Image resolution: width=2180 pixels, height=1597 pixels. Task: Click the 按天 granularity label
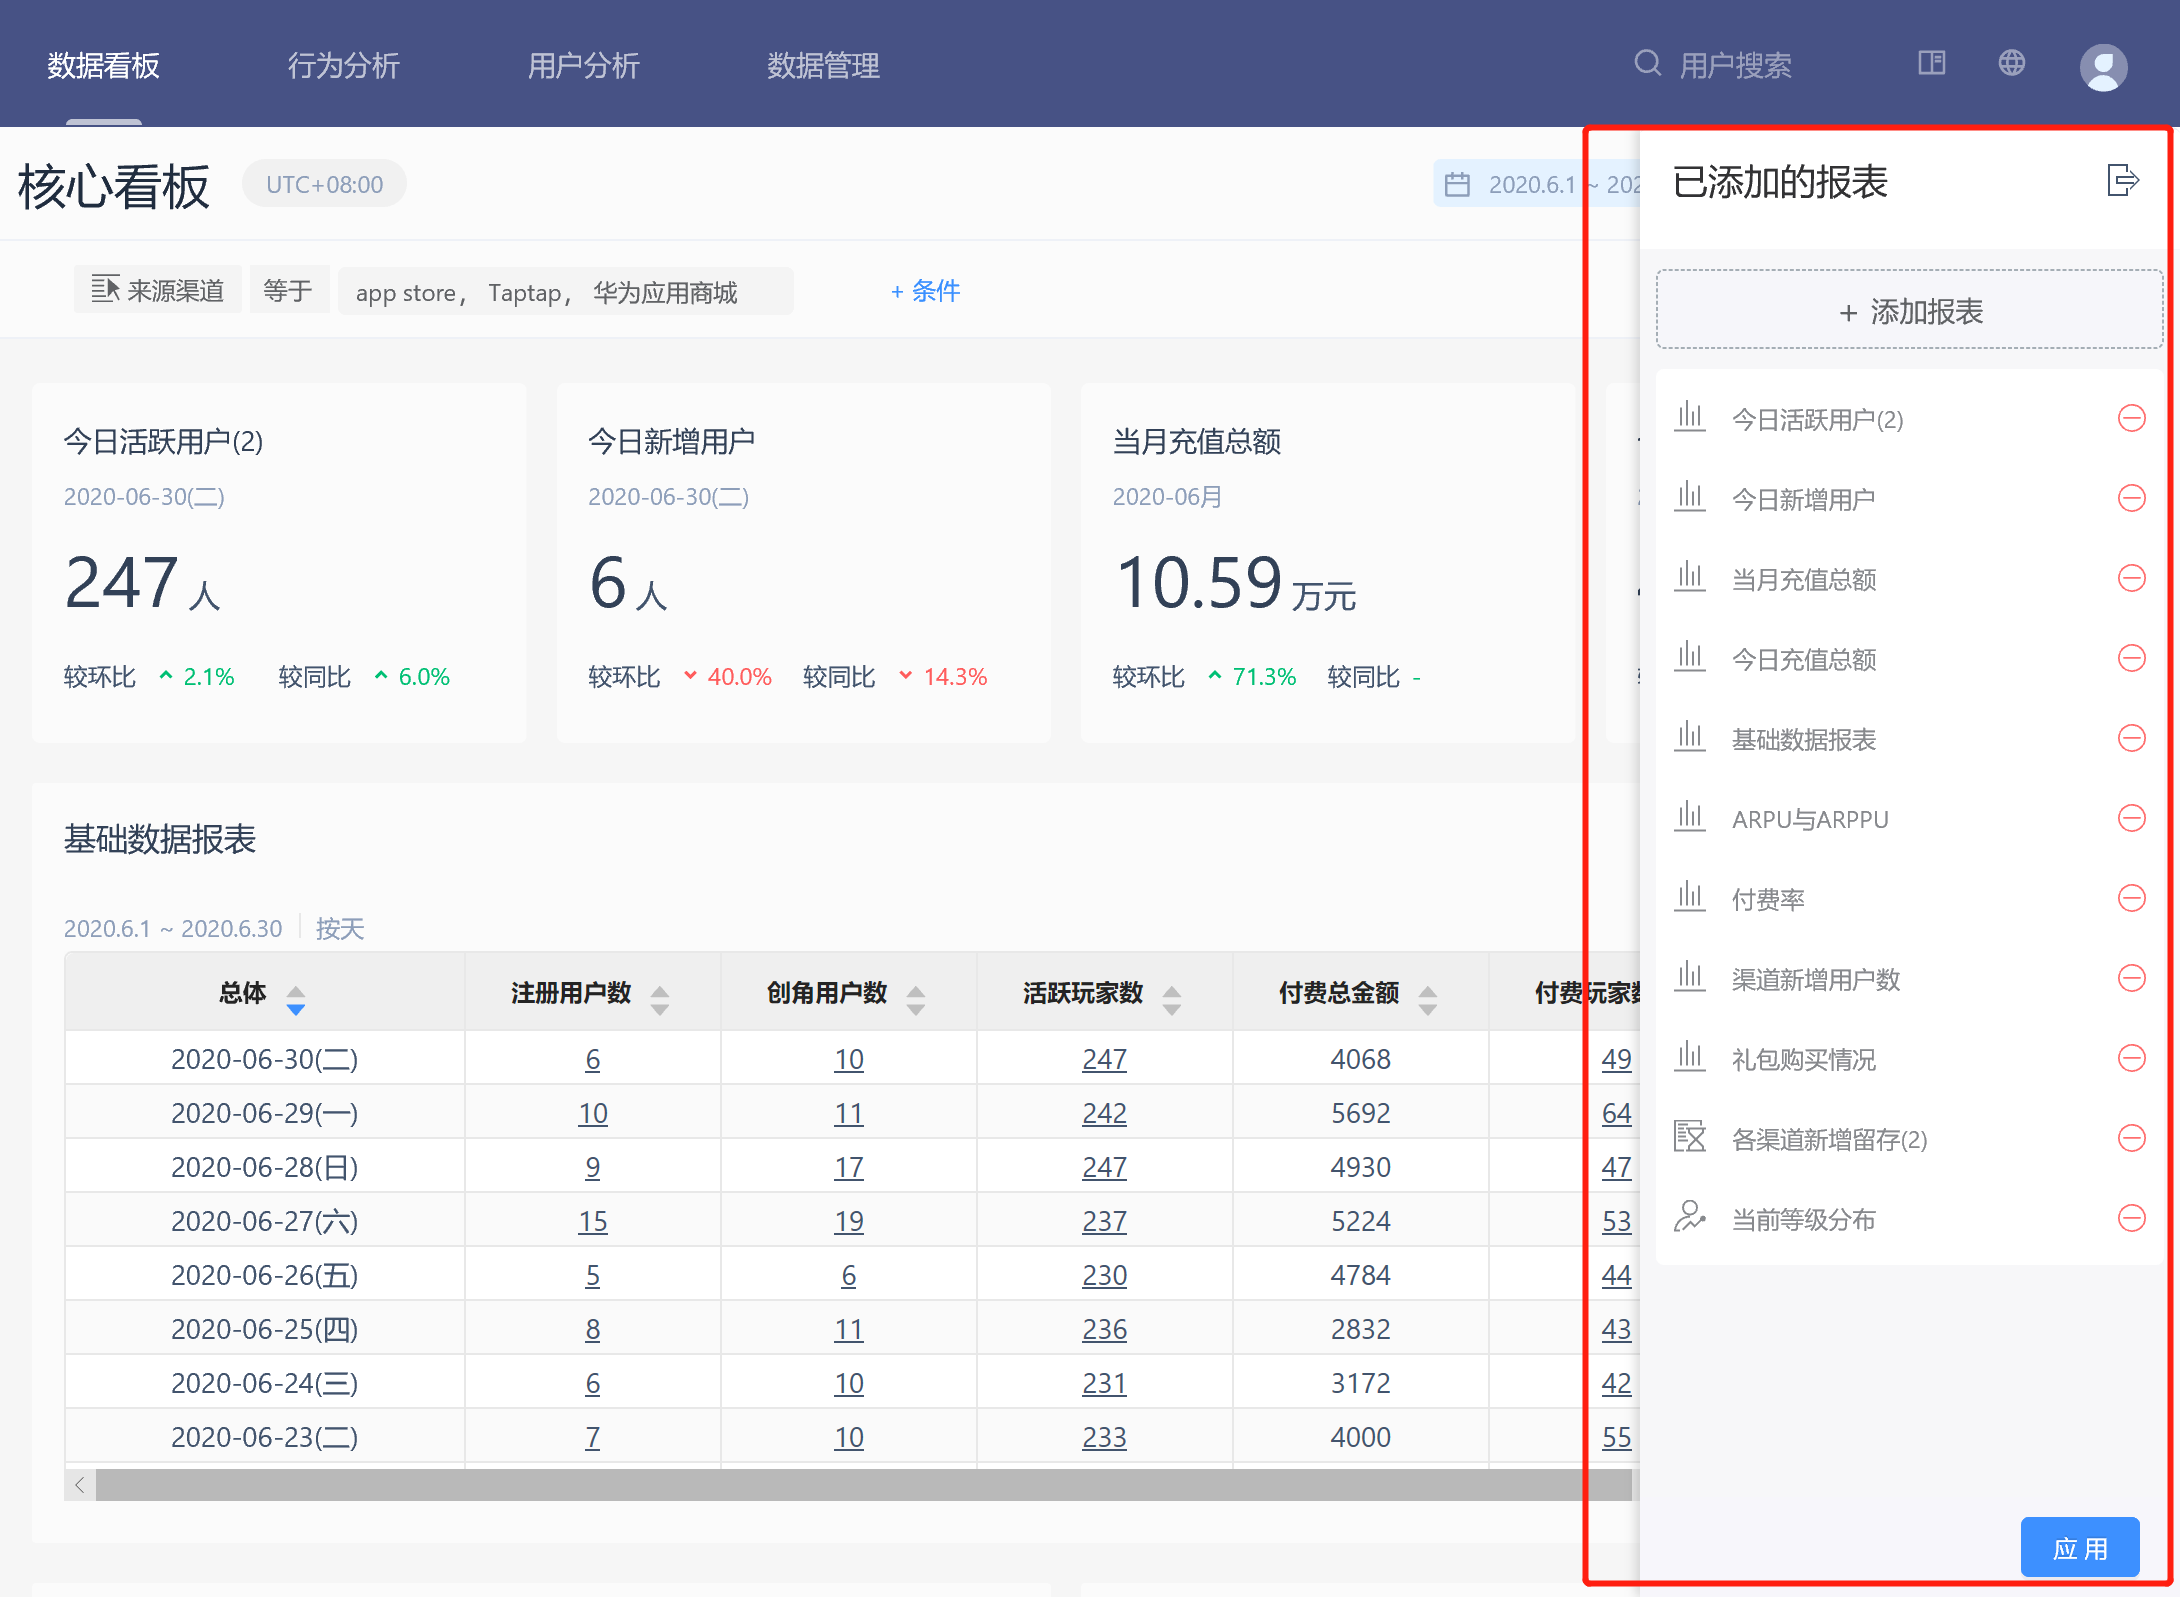340,928
